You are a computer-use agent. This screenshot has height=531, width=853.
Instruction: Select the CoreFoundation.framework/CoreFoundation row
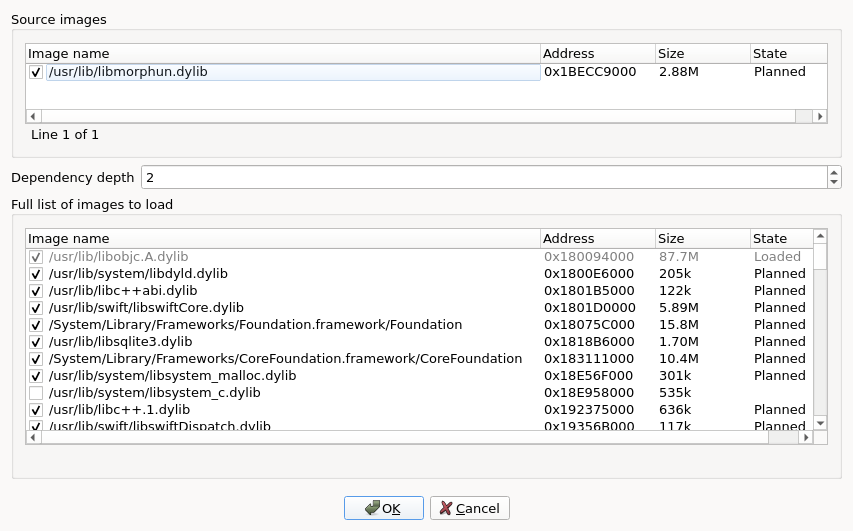(419, 359)
